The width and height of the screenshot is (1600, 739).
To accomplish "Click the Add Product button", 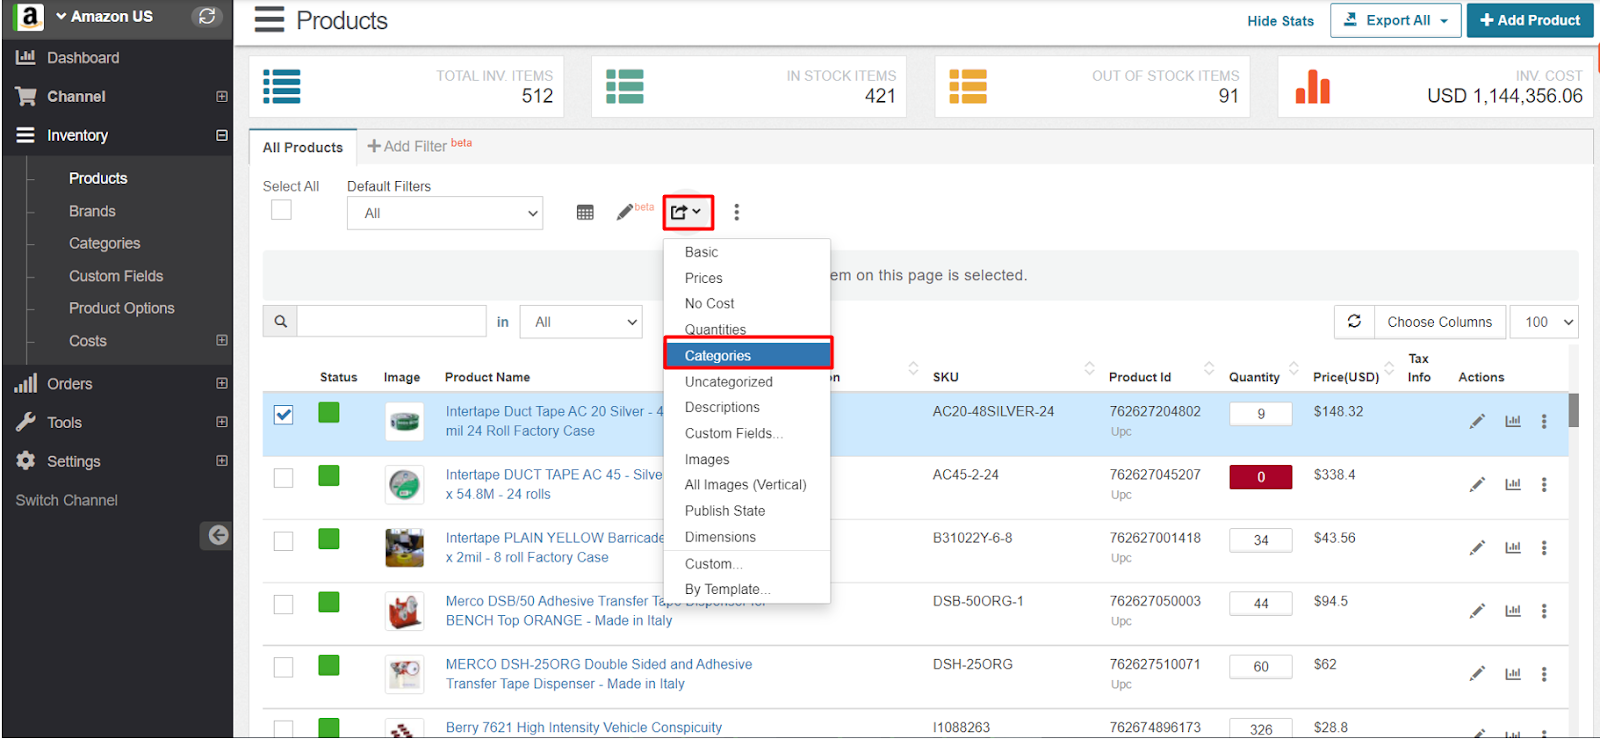I will click(x=1530, y=20).
